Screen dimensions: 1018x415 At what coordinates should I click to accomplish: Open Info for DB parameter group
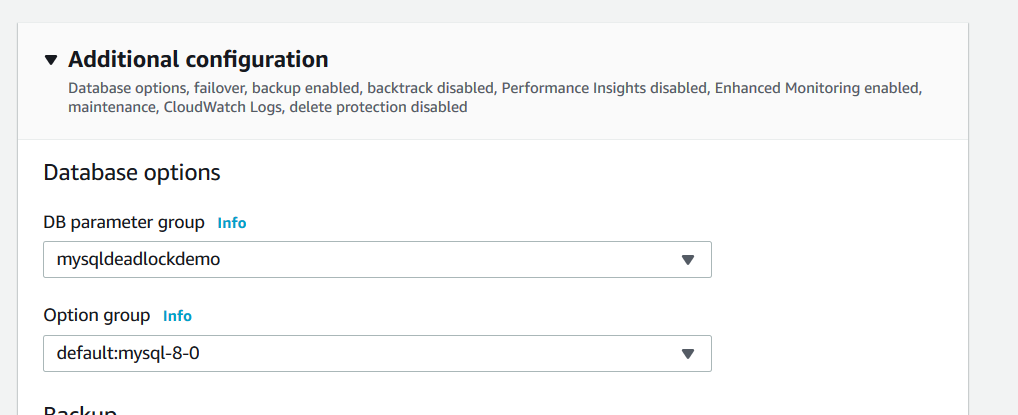[232, 223]
